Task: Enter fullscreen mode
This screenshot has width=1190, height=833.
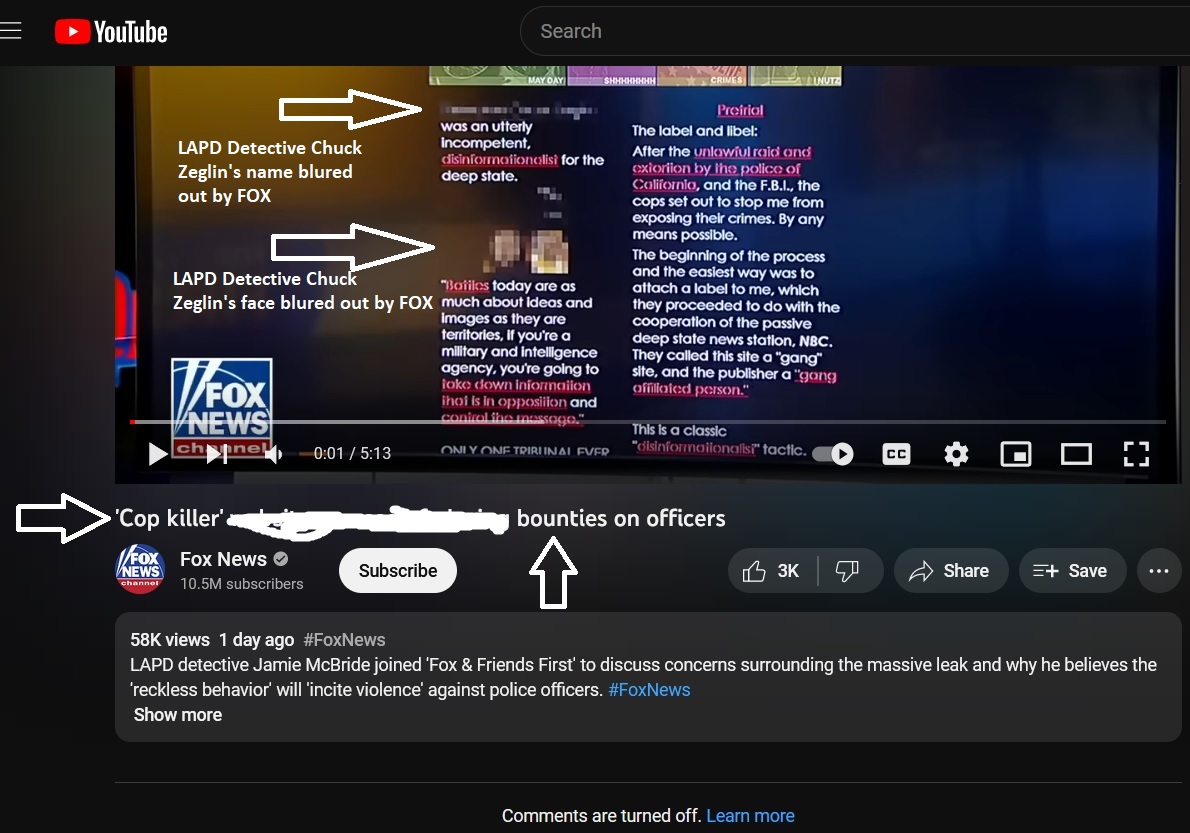Action: coord(1136,454)
